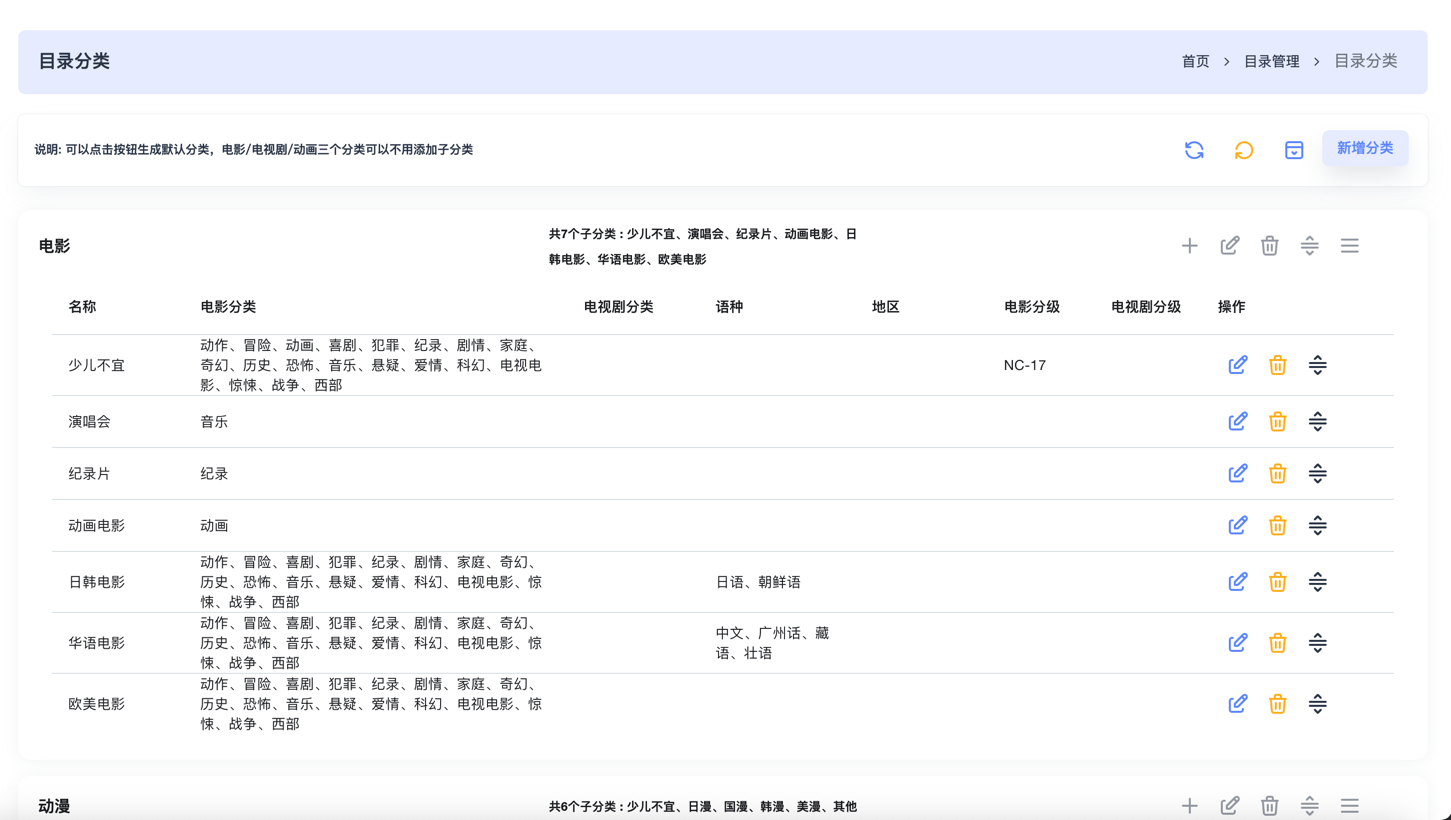Click the reorder icon for 华语电影
This screenshot has width=1451, height=820.
pyautogui.click(x=1317, y=643)
